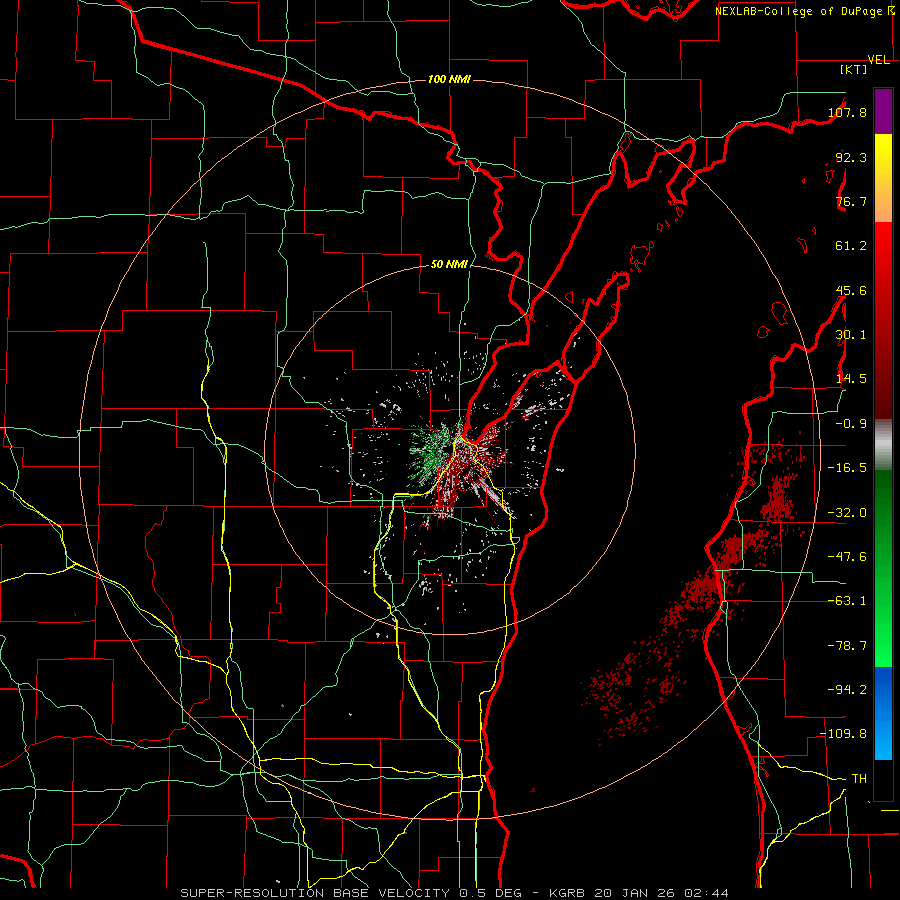Click the 14.5 velocity scale value
Image resolution: width=900 pixels, height=900 pixels.
click(851, 379)
